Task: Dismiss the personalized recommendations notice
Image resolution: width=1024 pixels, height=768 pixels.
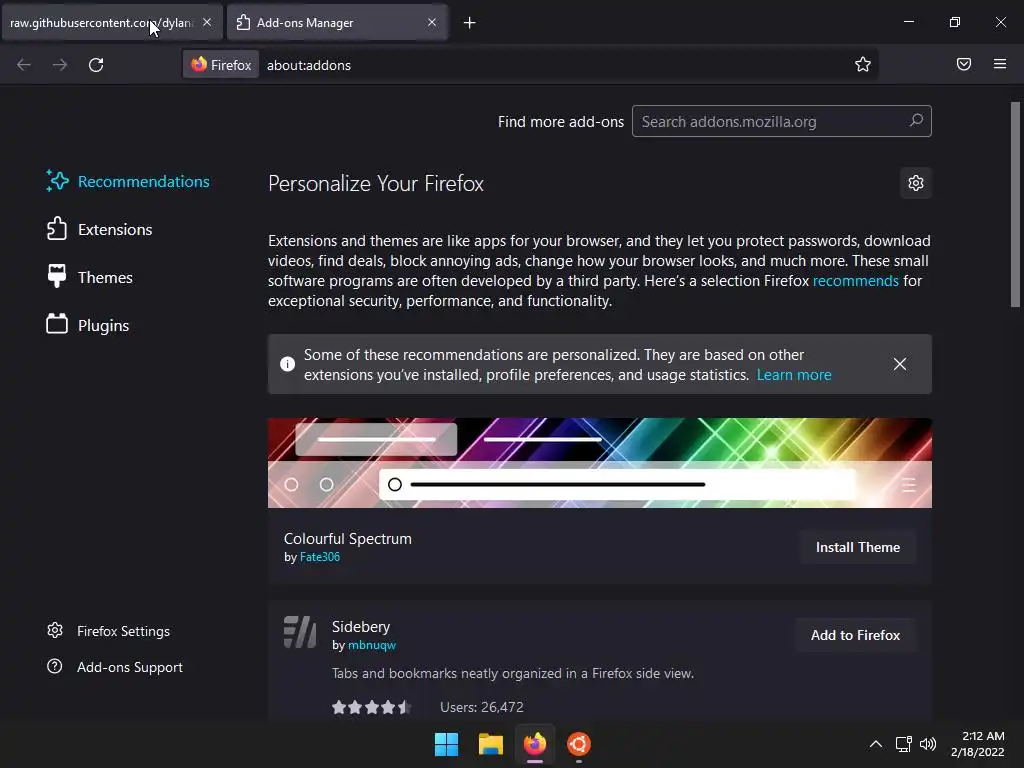Action: [x=900, y=364]
